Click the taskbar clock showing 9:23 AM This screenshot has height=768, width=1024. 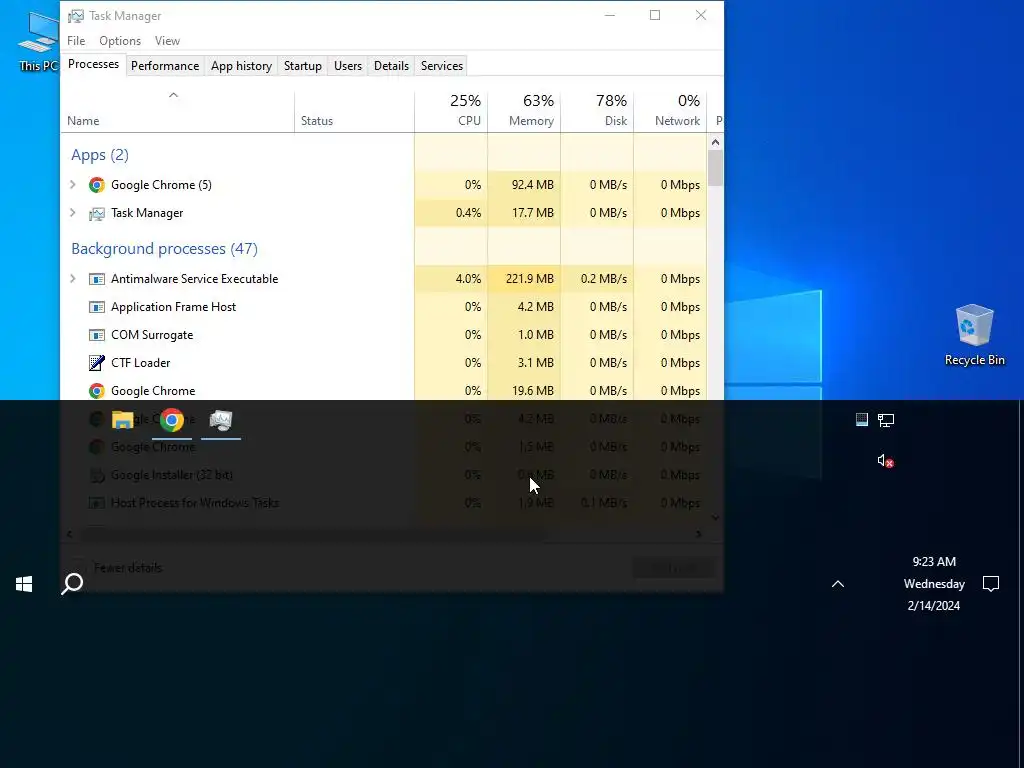pos(934,584)
